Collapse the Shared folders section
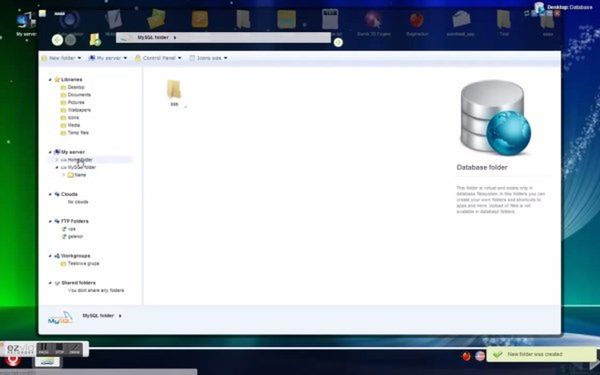The width and height of the screenshot is (600, 375). [x=50, y=283]
